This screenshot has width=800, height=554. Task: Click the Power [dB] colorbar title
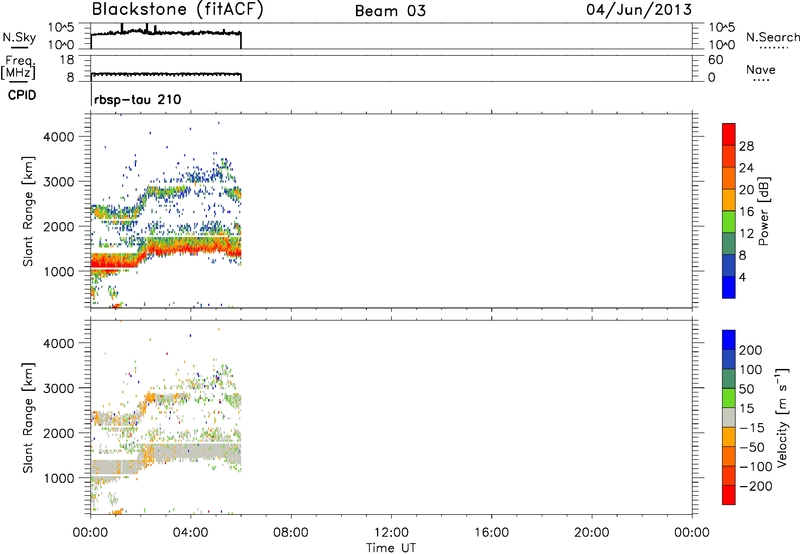coord(763,211)
